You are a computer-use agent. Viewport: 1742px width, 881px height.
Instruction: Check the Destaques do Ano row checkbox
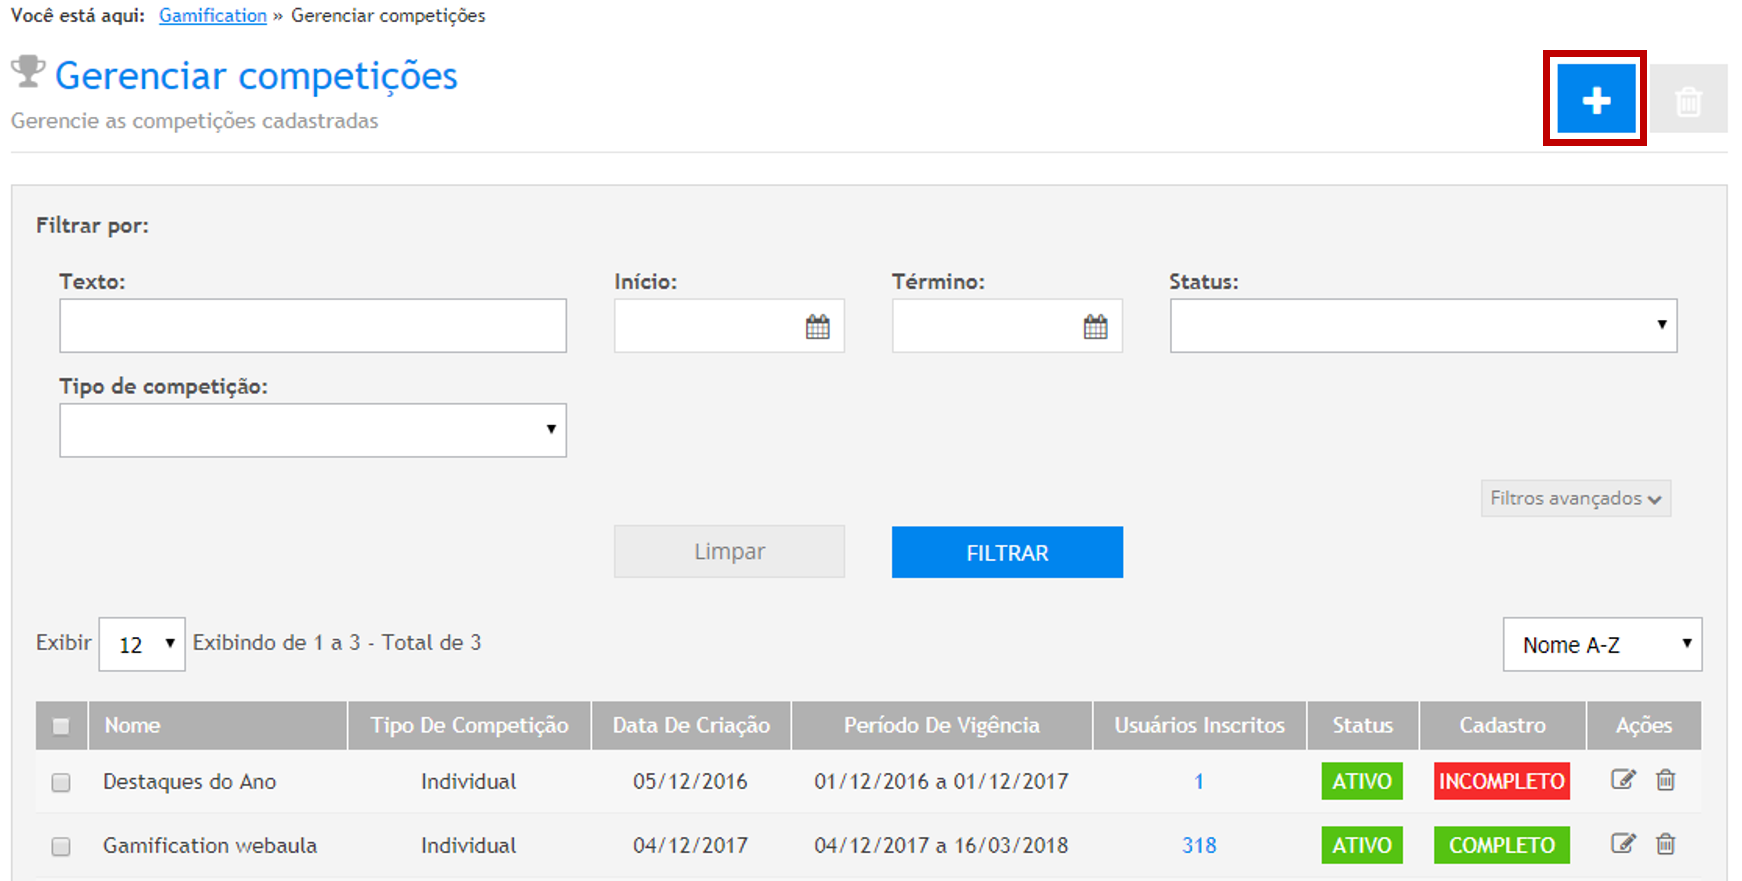[x=61, y=782]
